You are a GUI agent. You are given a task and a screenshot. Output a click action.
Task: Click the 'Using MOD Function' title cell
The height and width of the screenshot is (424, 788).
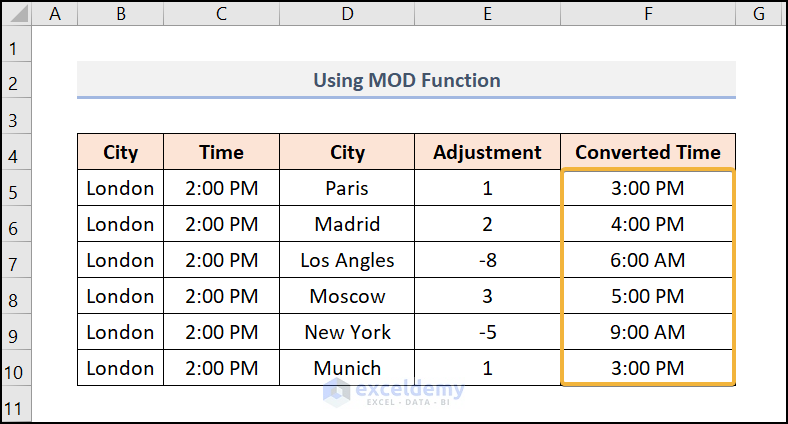click(x=406, y=80)
